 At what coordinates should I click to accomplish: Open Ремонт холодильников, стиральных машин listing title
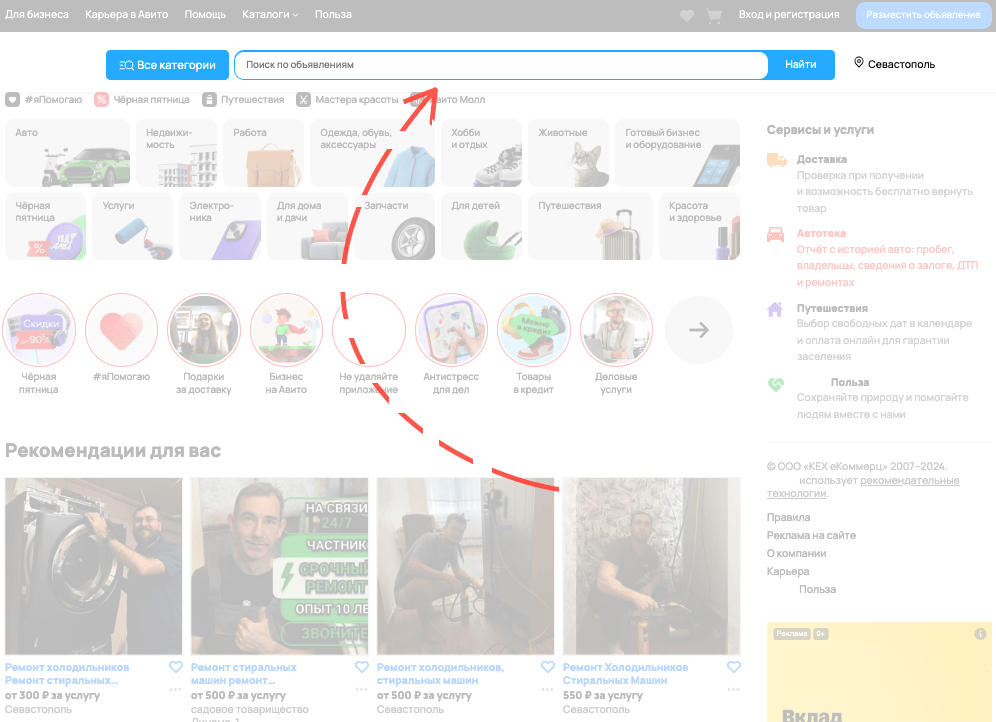[x=440, y=674]
